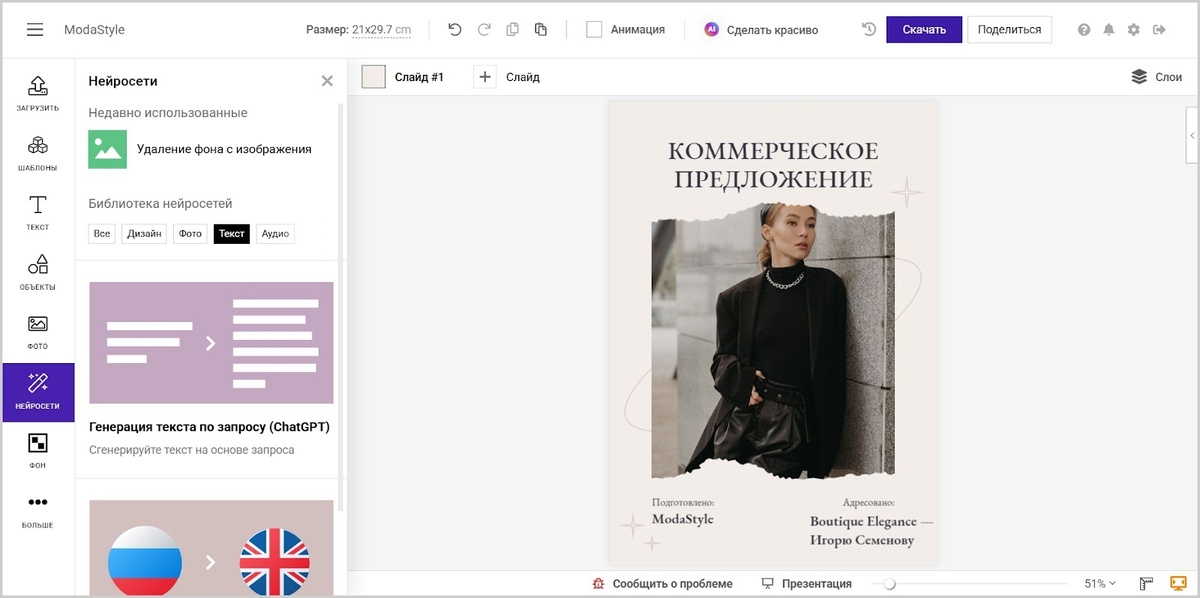Open Удаление фона с изображения tool
Image resolution: width=1200 pixels, height=598 pixels.
click(200, 149)
